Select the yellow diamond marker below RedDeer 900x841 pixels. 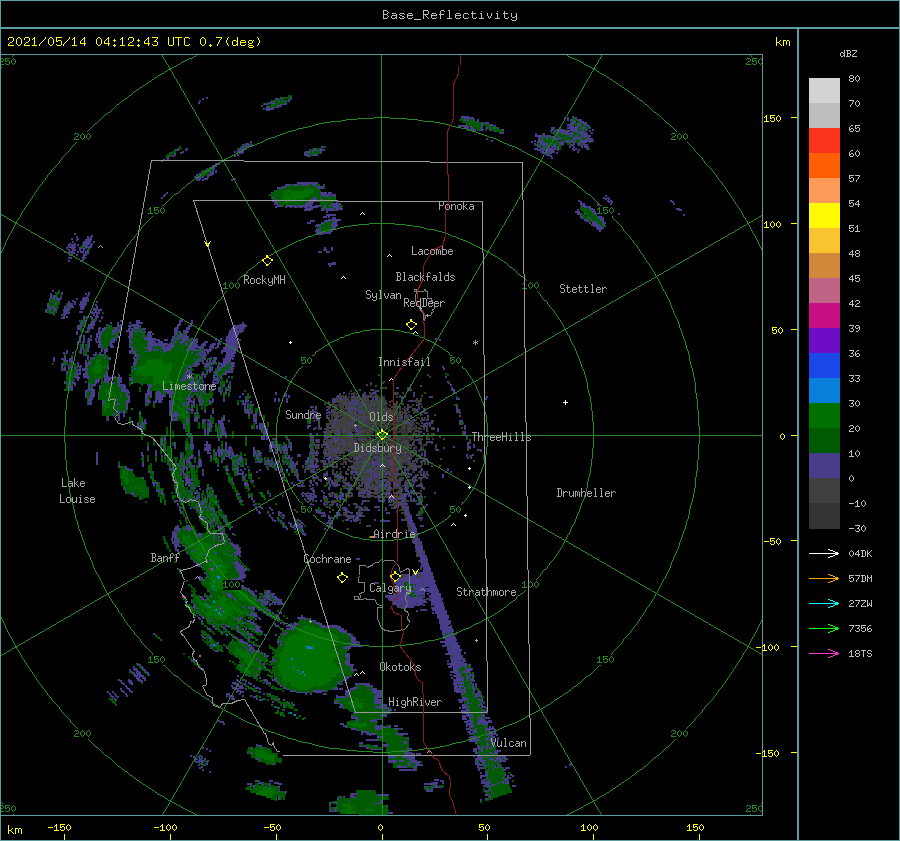(411, 324)
